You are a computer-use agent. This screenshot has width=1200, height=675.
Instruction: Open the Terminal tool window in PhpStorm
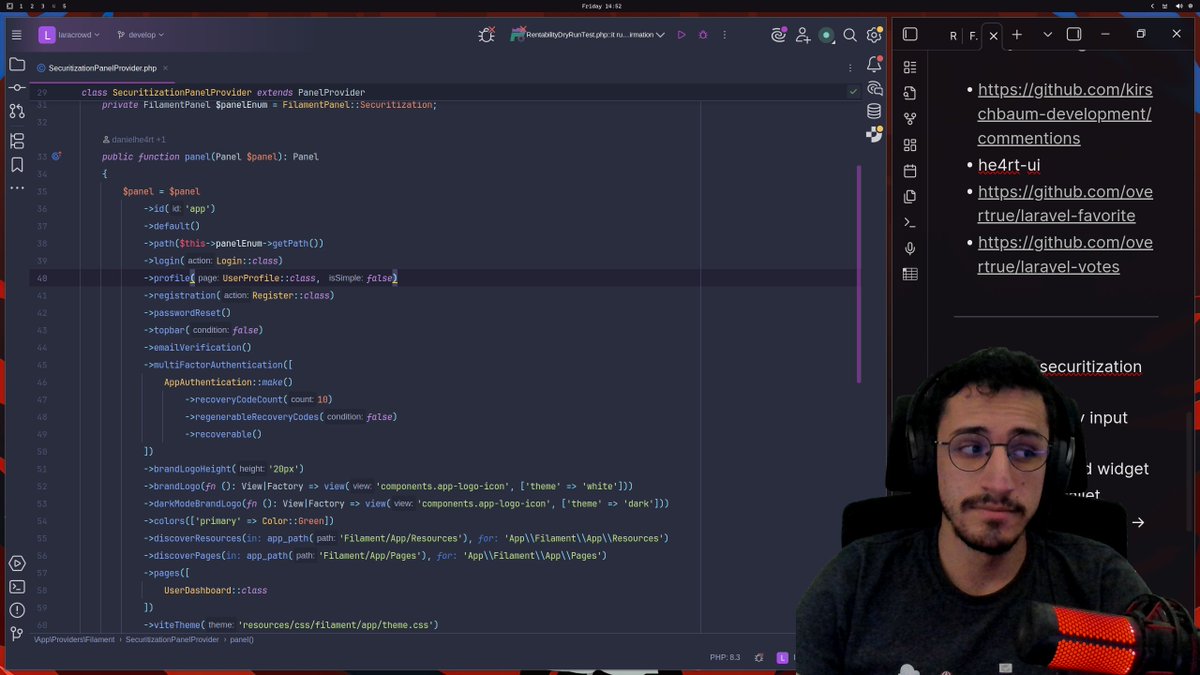pyautogui.click(x=17, y=587)
